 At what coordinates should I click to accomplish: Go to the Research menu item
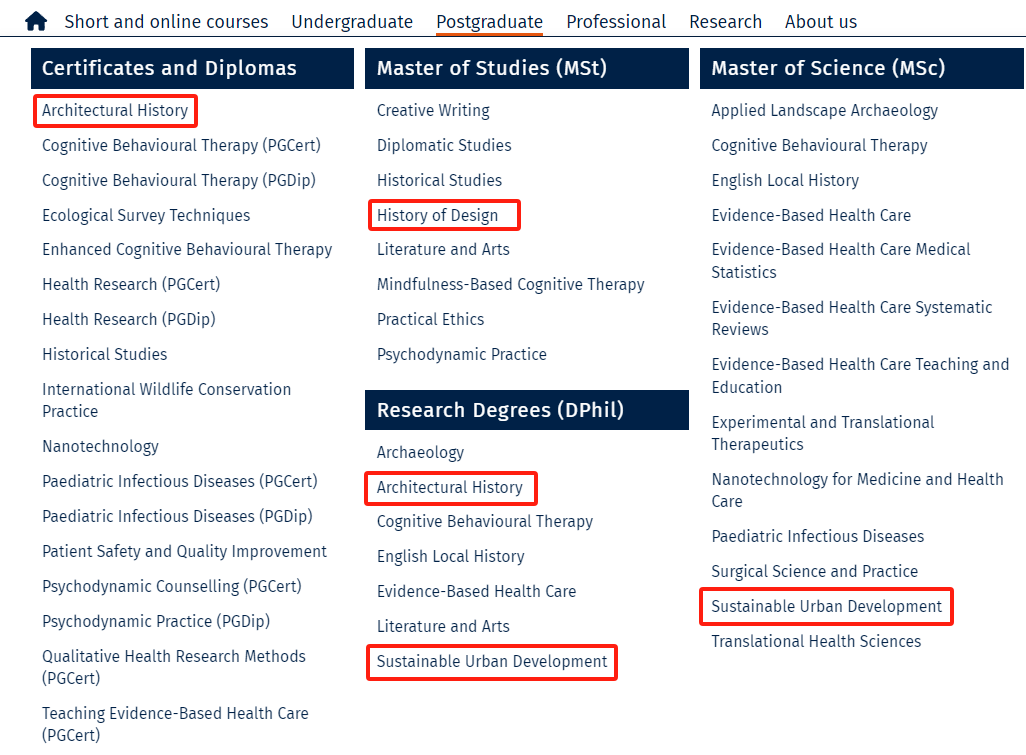725,22
